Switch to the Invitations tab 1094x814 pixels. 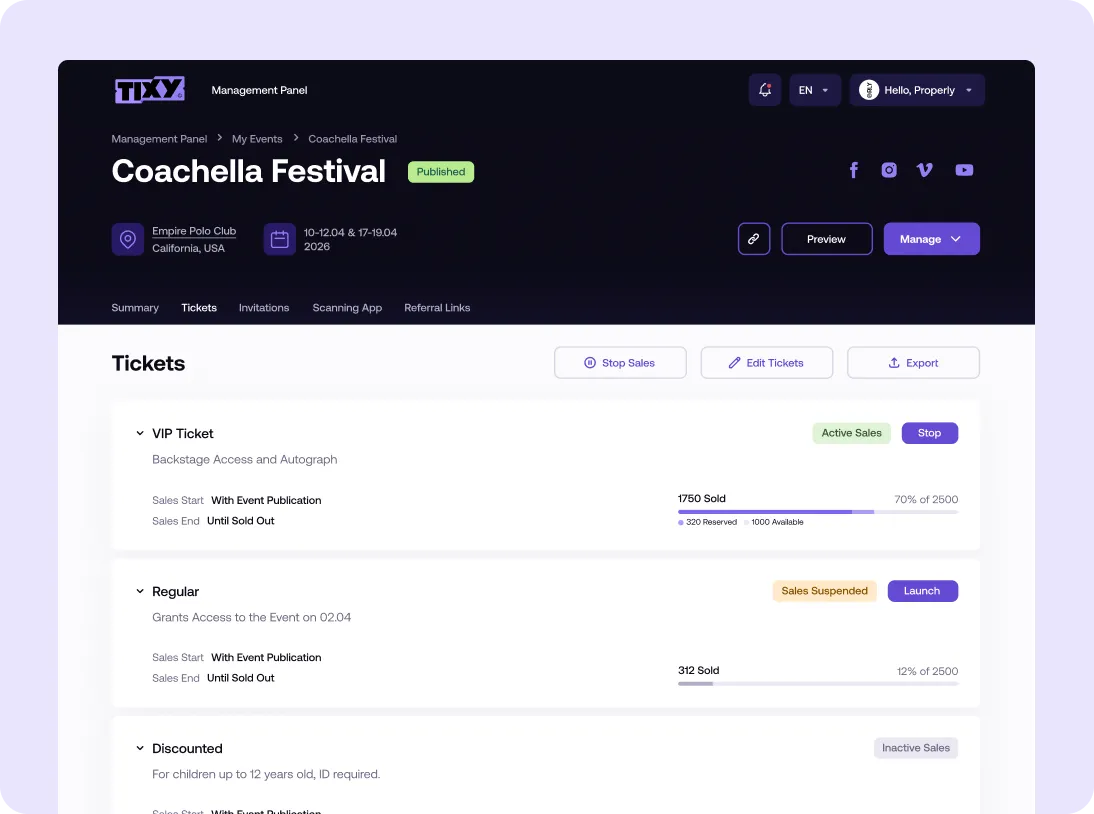pos(264,308)
